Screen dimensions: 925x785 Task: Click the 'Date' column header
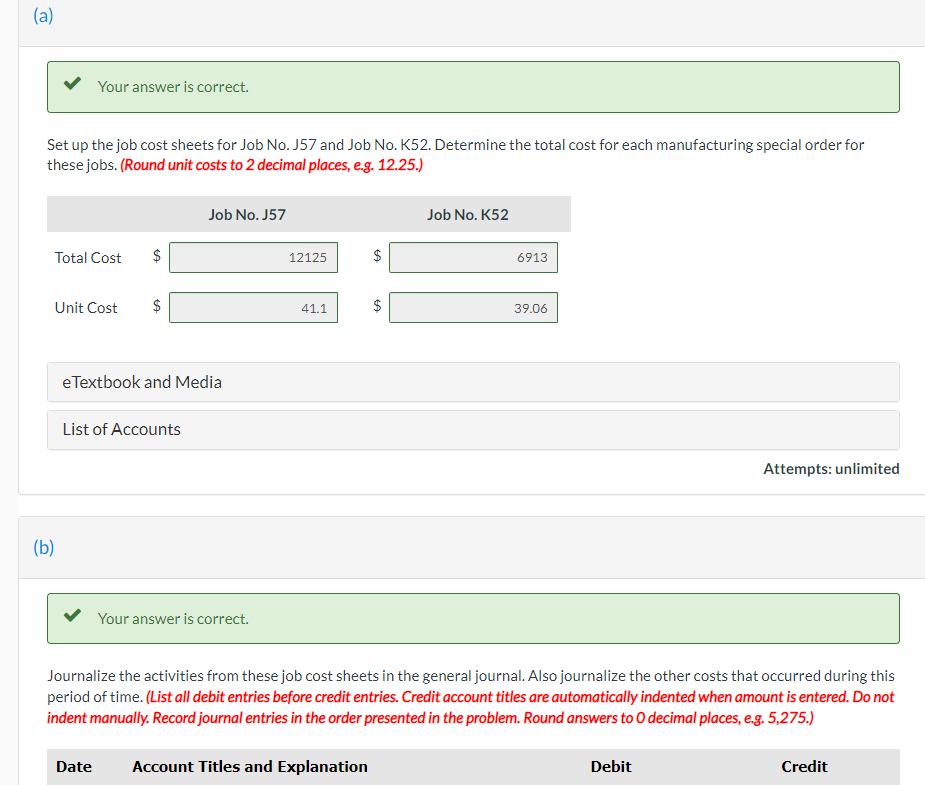click(x=74, y=767)
